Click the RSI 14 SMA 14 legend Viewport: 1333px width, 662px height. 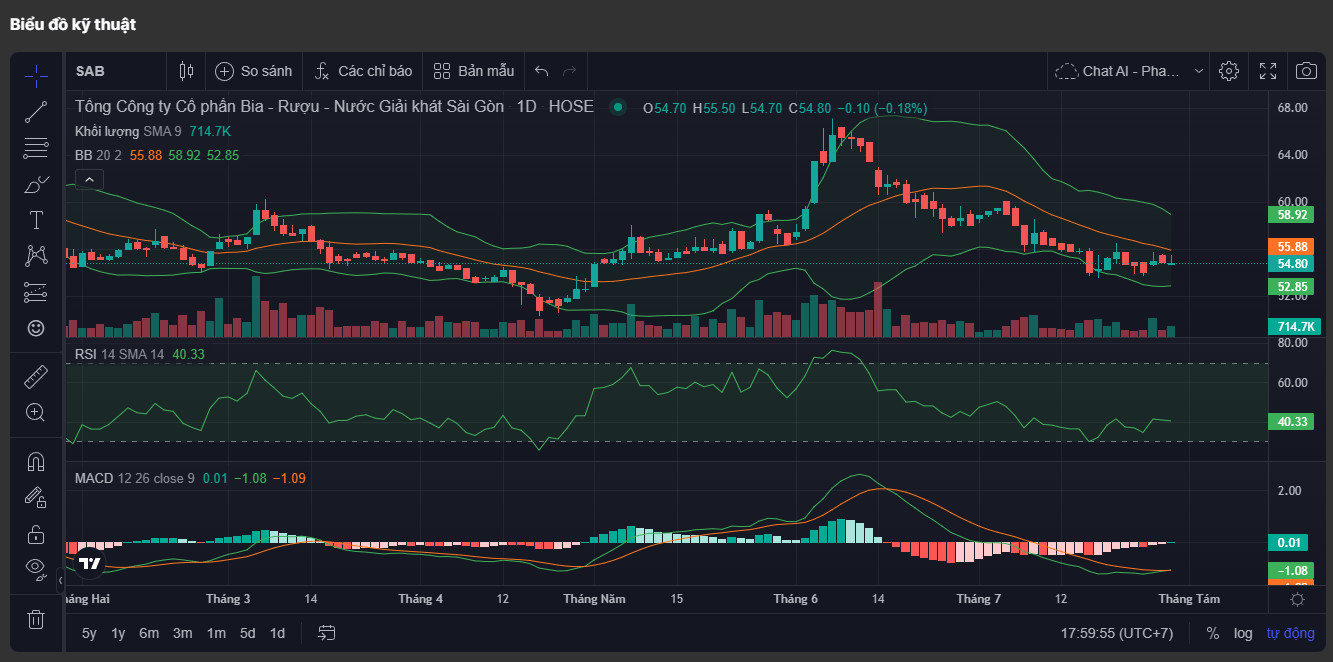pos(120,354)
